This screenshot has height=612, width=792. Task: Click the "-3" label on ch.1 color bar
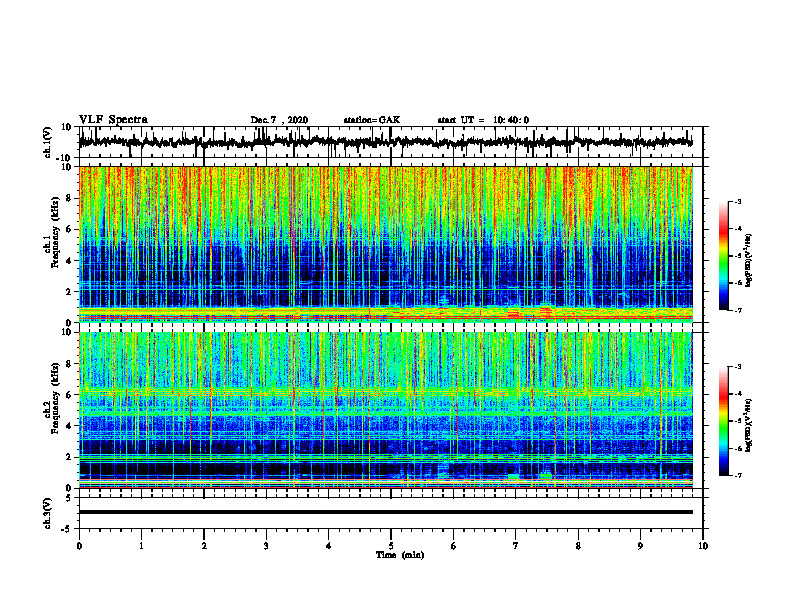pos(737,201)
